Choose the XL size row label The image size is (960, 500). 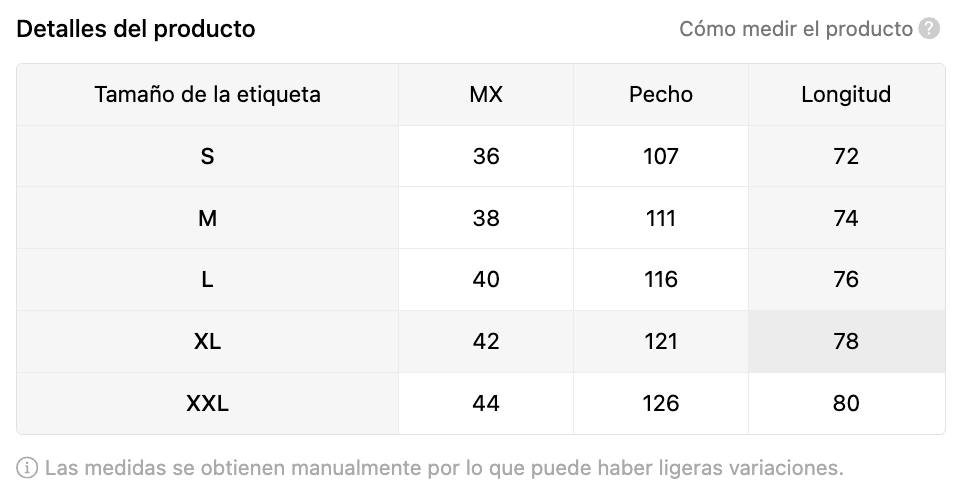point(208,341)
